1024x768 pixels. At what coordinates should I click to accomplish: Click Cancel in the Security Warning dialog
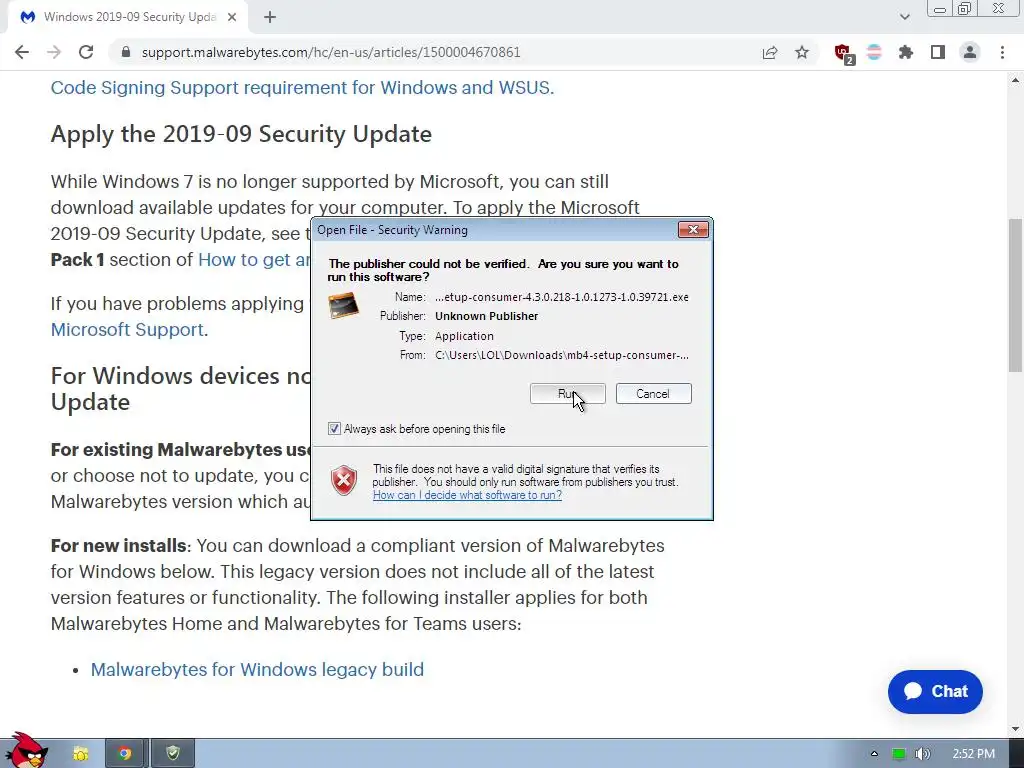coord(653,394)
